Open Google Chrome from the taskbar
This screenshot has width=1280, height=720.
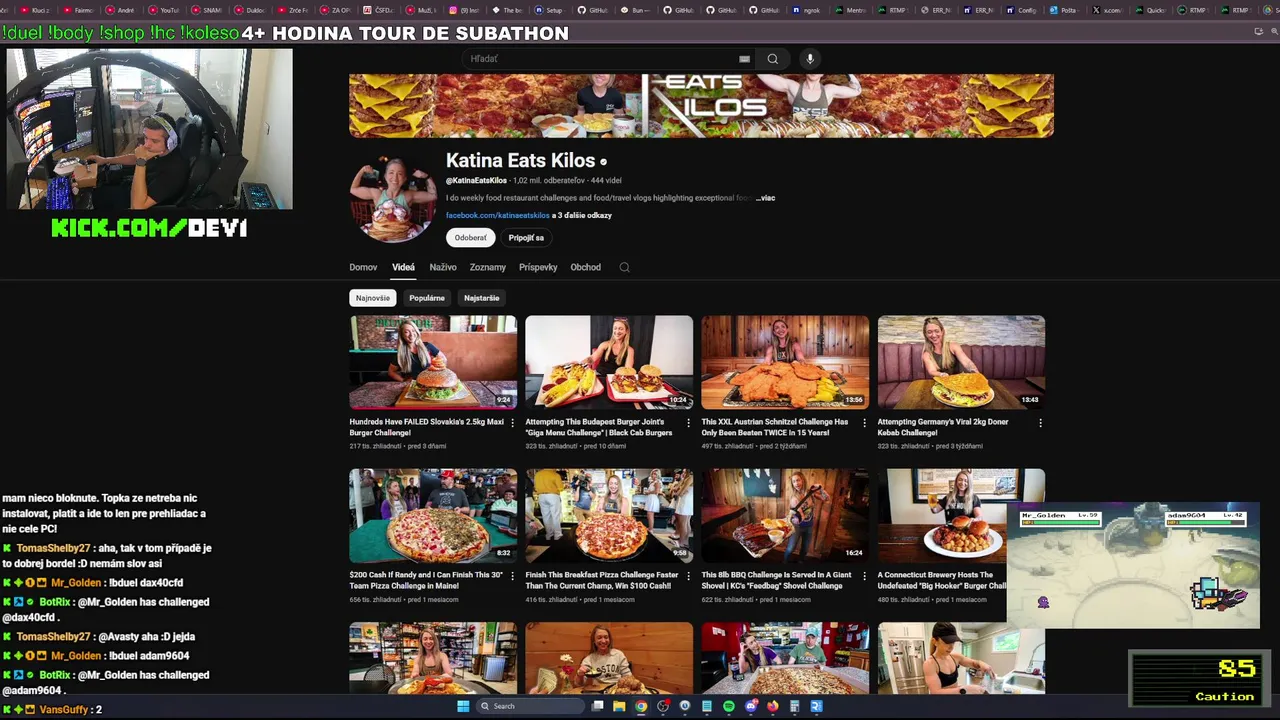641,706
